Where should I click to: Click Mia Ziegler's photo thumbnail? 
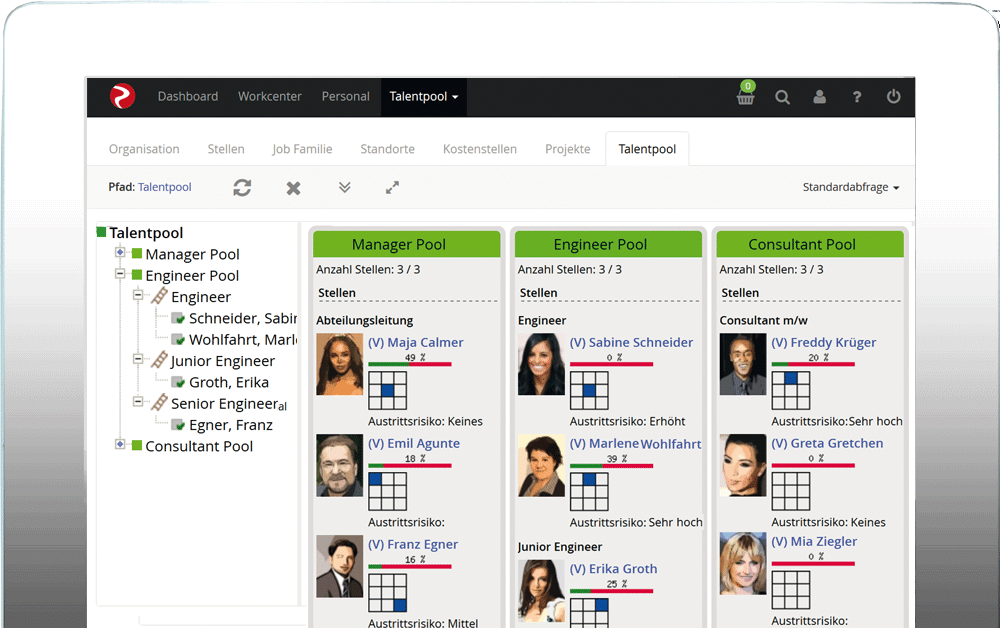tap(743, 564)
